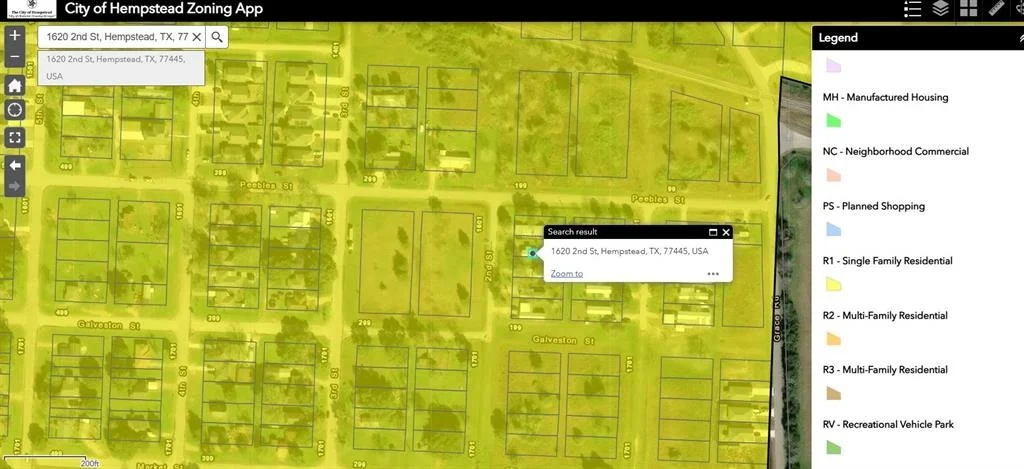1024x469 pixels.
Task: Open the Measurement ruler tool
Action: pyautogui.click(x=996, y=9)
